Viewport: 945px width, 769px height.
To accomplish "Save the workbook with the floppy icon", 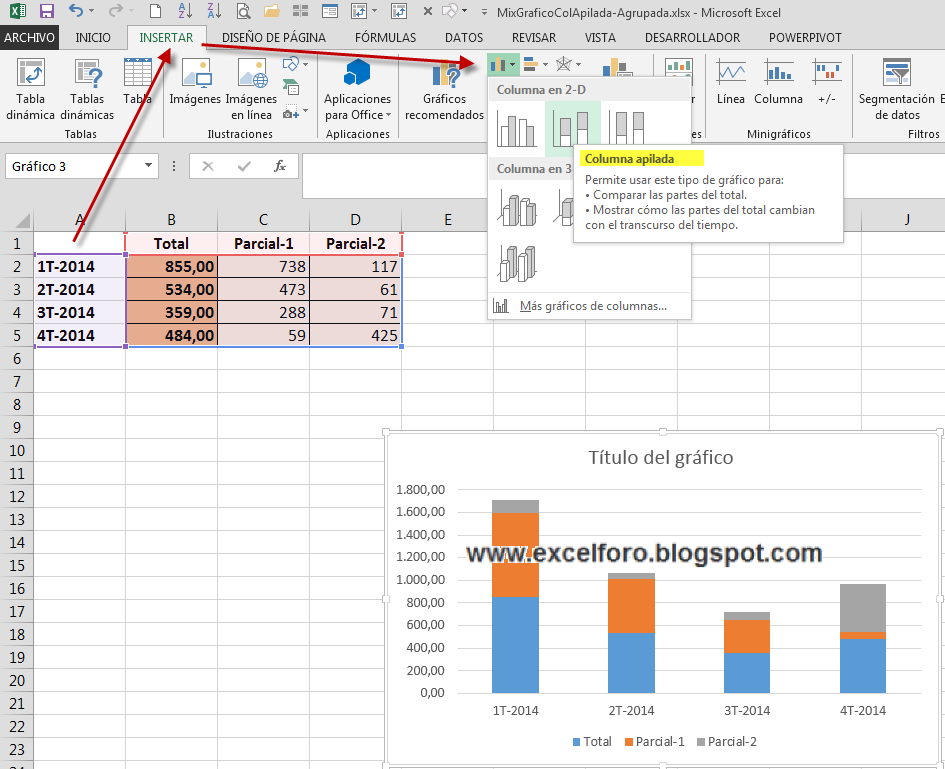I will click(x=46, y=11).
